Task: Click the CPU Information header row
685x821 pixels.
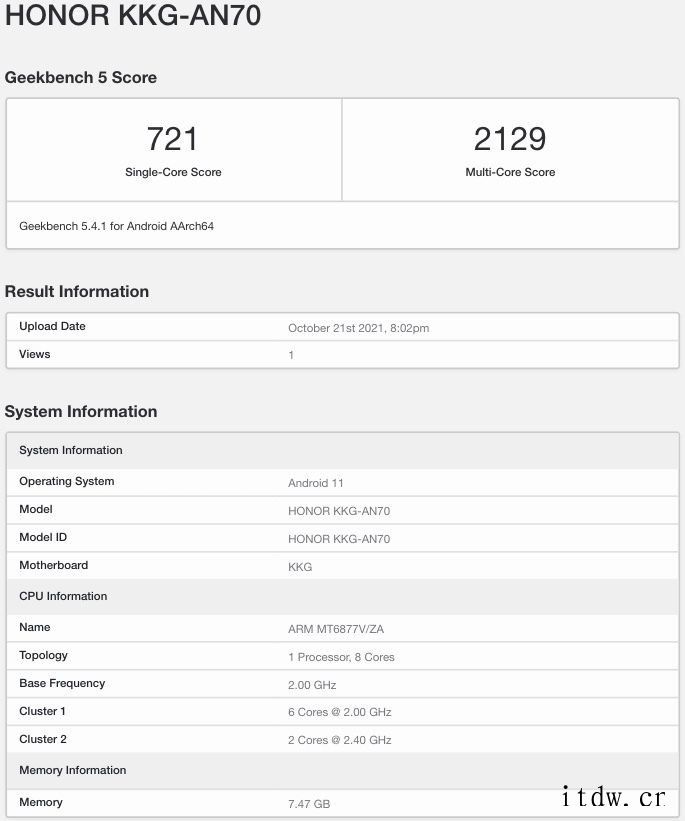Action: (342, 596)
